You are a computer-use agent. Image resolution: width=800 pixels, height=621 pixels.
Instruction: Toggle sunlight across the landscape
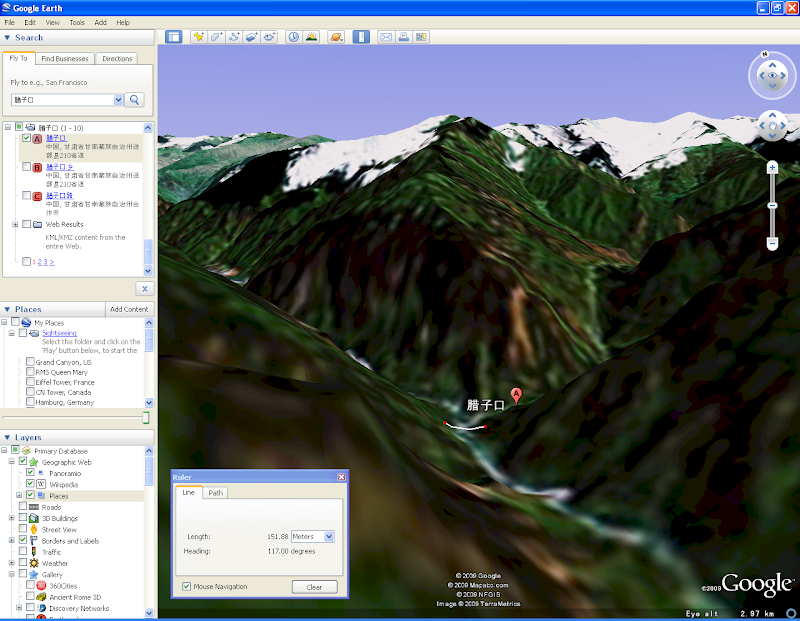[311, 37]
